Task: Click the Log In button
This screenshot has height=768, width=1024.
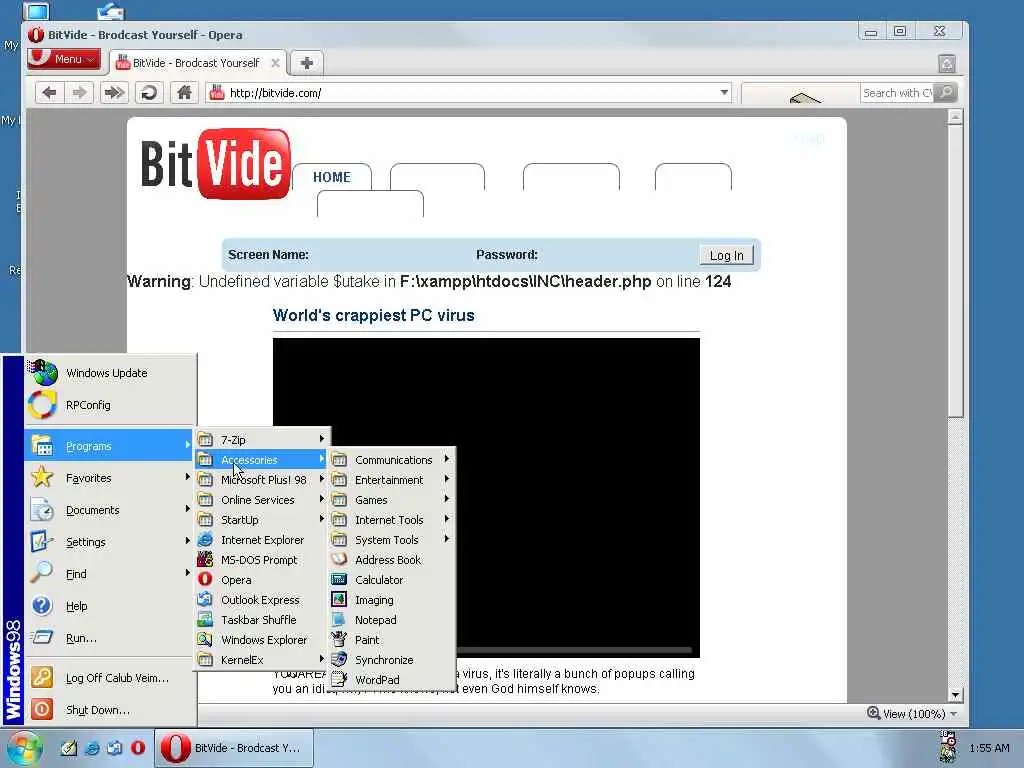Action: 726,255
